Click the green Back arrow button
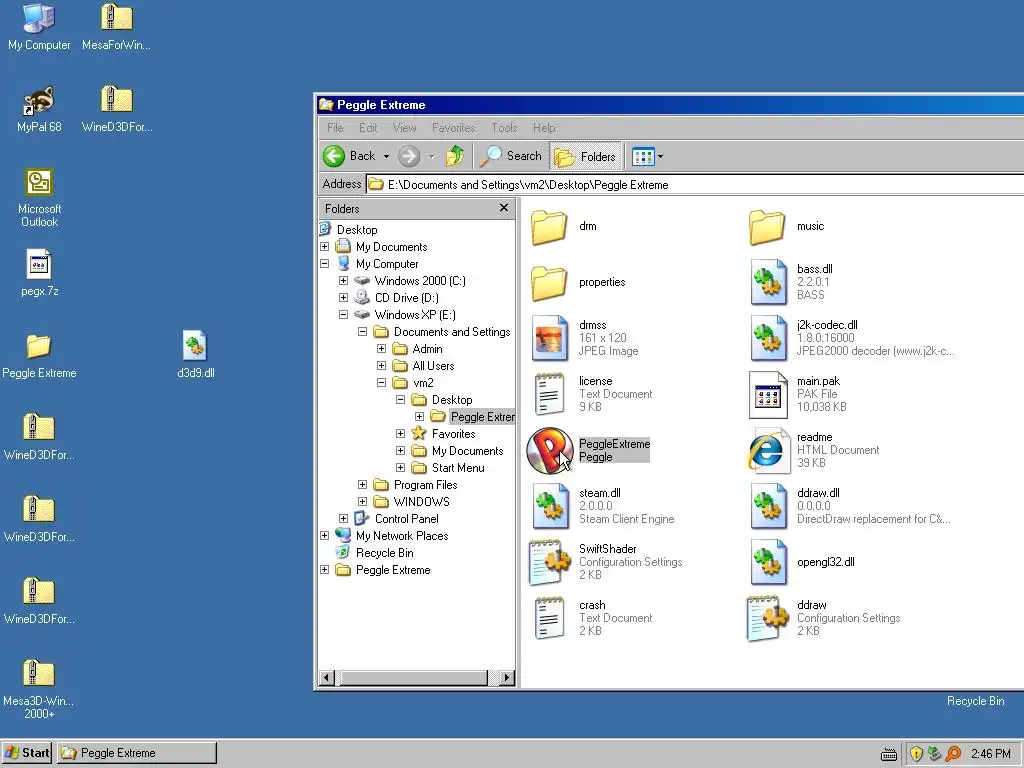This screenshot has height=768, width=1024. (x=334, y=156)
